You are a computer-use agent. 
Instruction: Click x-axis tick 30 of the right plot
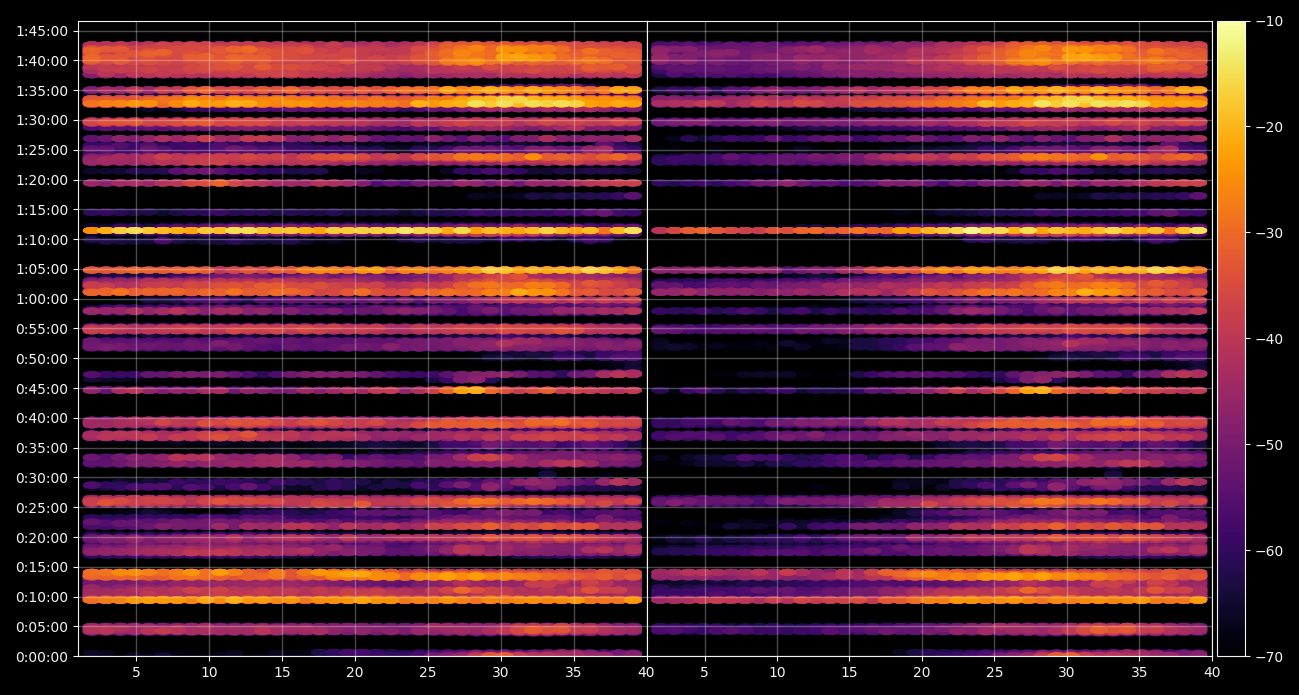tap(1067, 672)
